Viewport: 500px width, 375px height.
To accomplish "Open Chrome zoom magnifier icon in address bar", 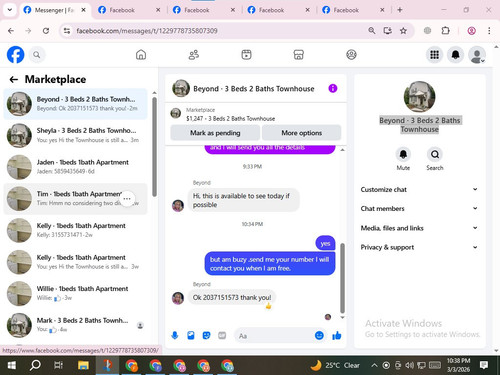I will coord(371,31).
